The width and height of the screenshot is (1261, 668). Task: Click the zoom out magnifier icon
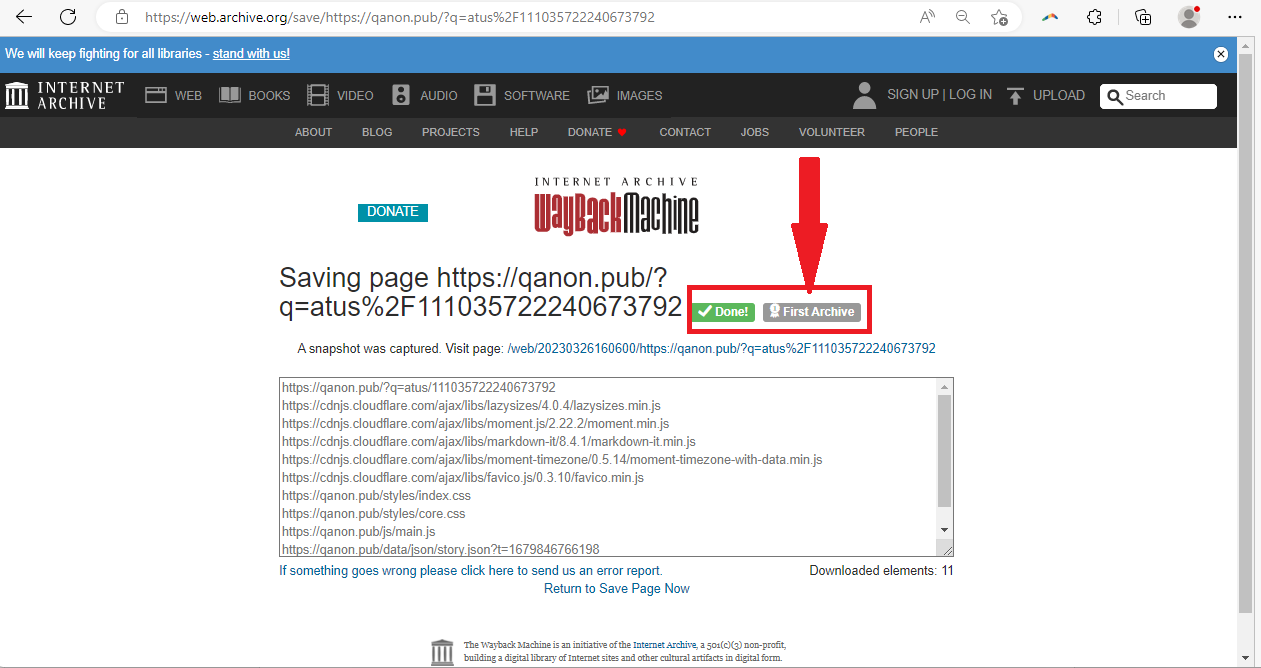963,17
